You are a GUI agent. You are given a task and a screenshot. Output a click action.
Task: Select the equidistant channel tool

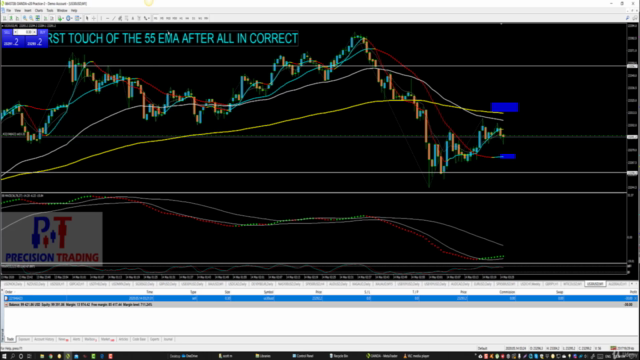120,18
